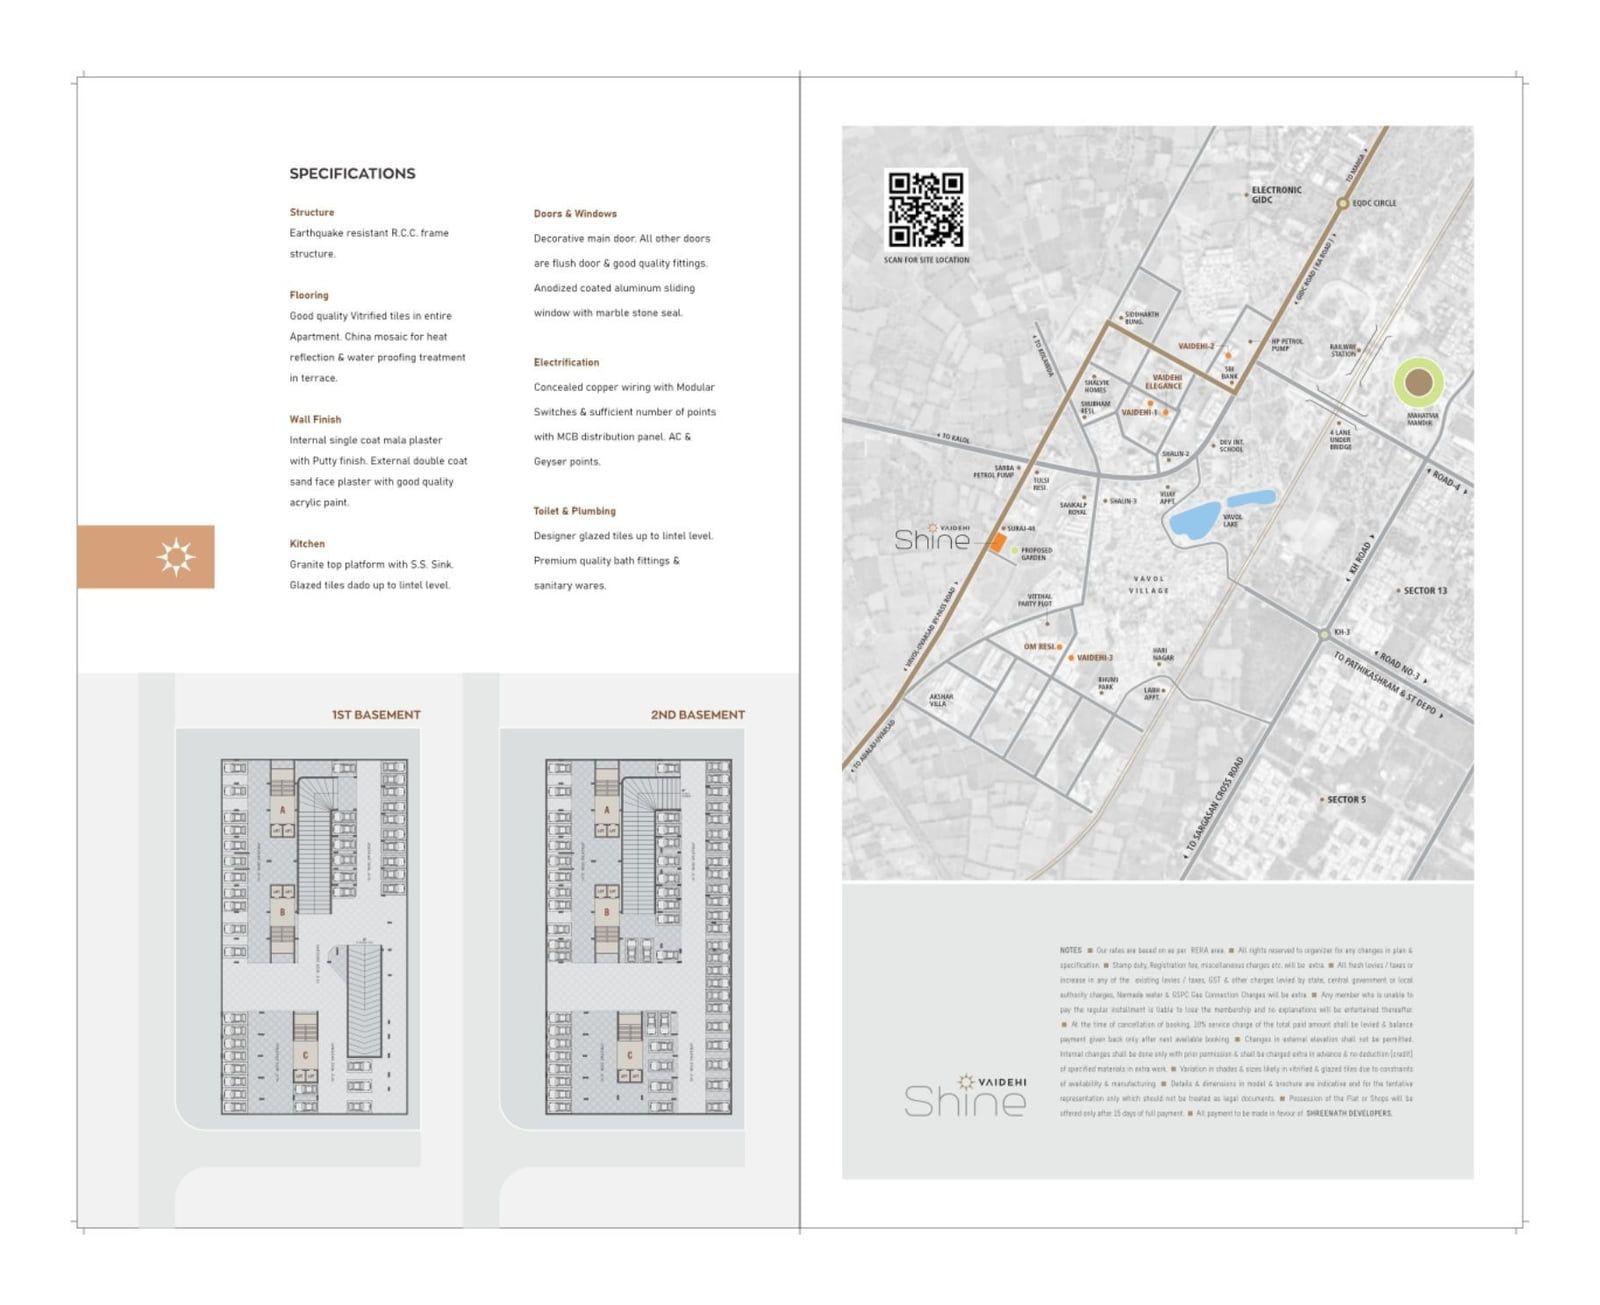Select the orange Vaidehi Shine site marker
The image size is (1600, 1305).
997,543
